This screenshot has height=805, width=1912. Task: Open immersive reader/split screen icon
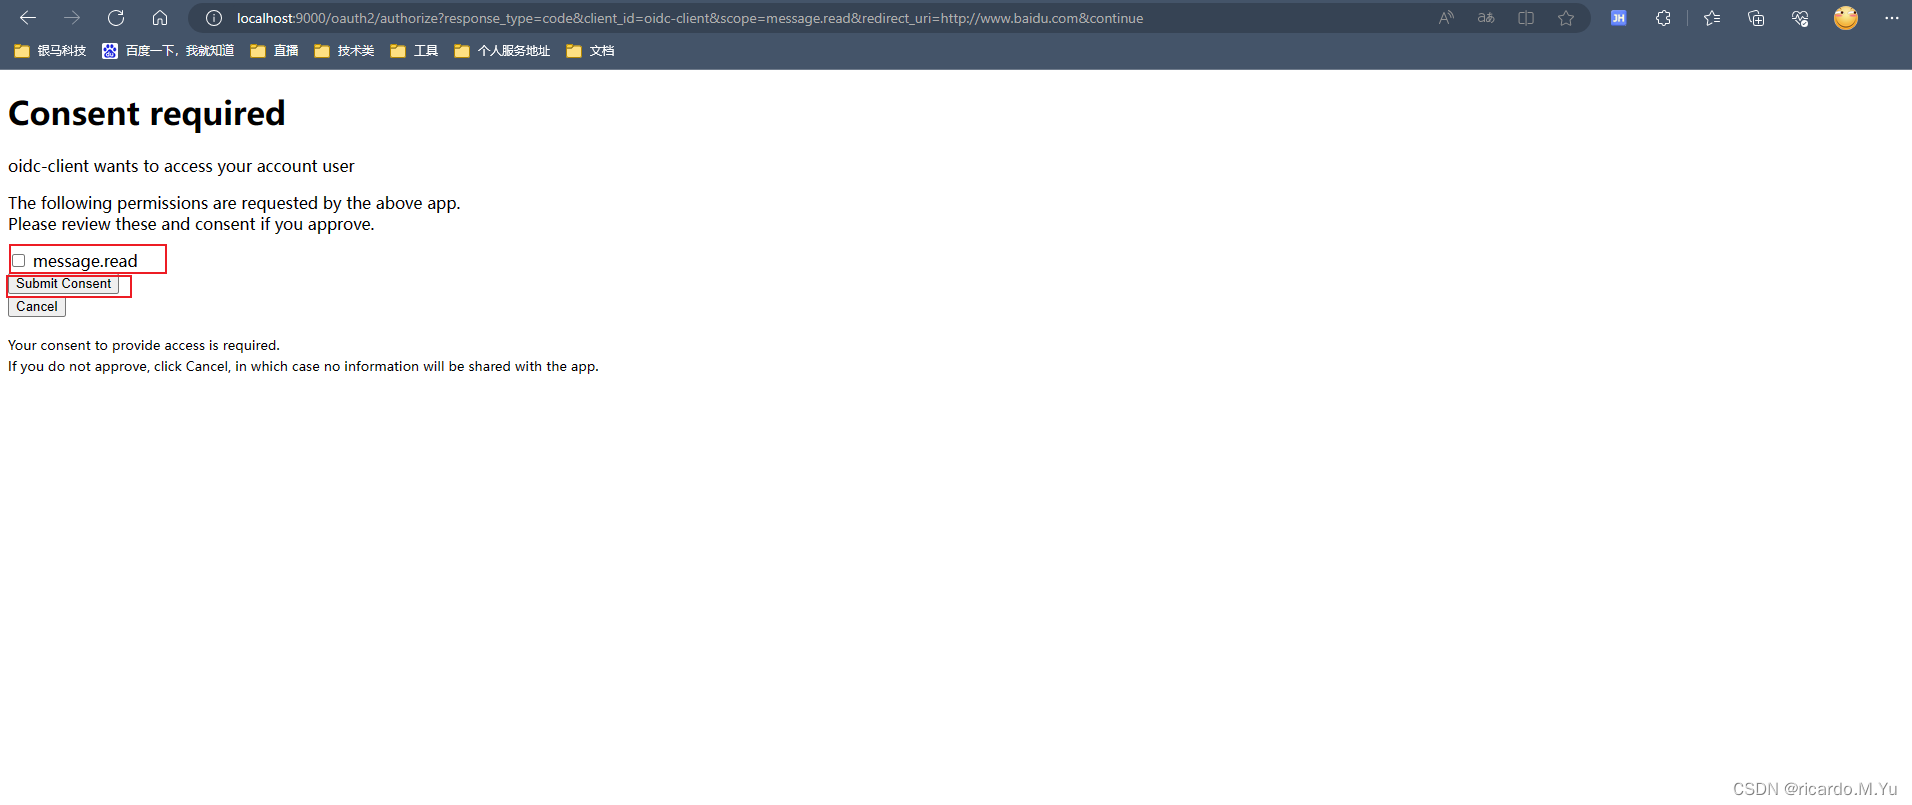[1526, 18]
